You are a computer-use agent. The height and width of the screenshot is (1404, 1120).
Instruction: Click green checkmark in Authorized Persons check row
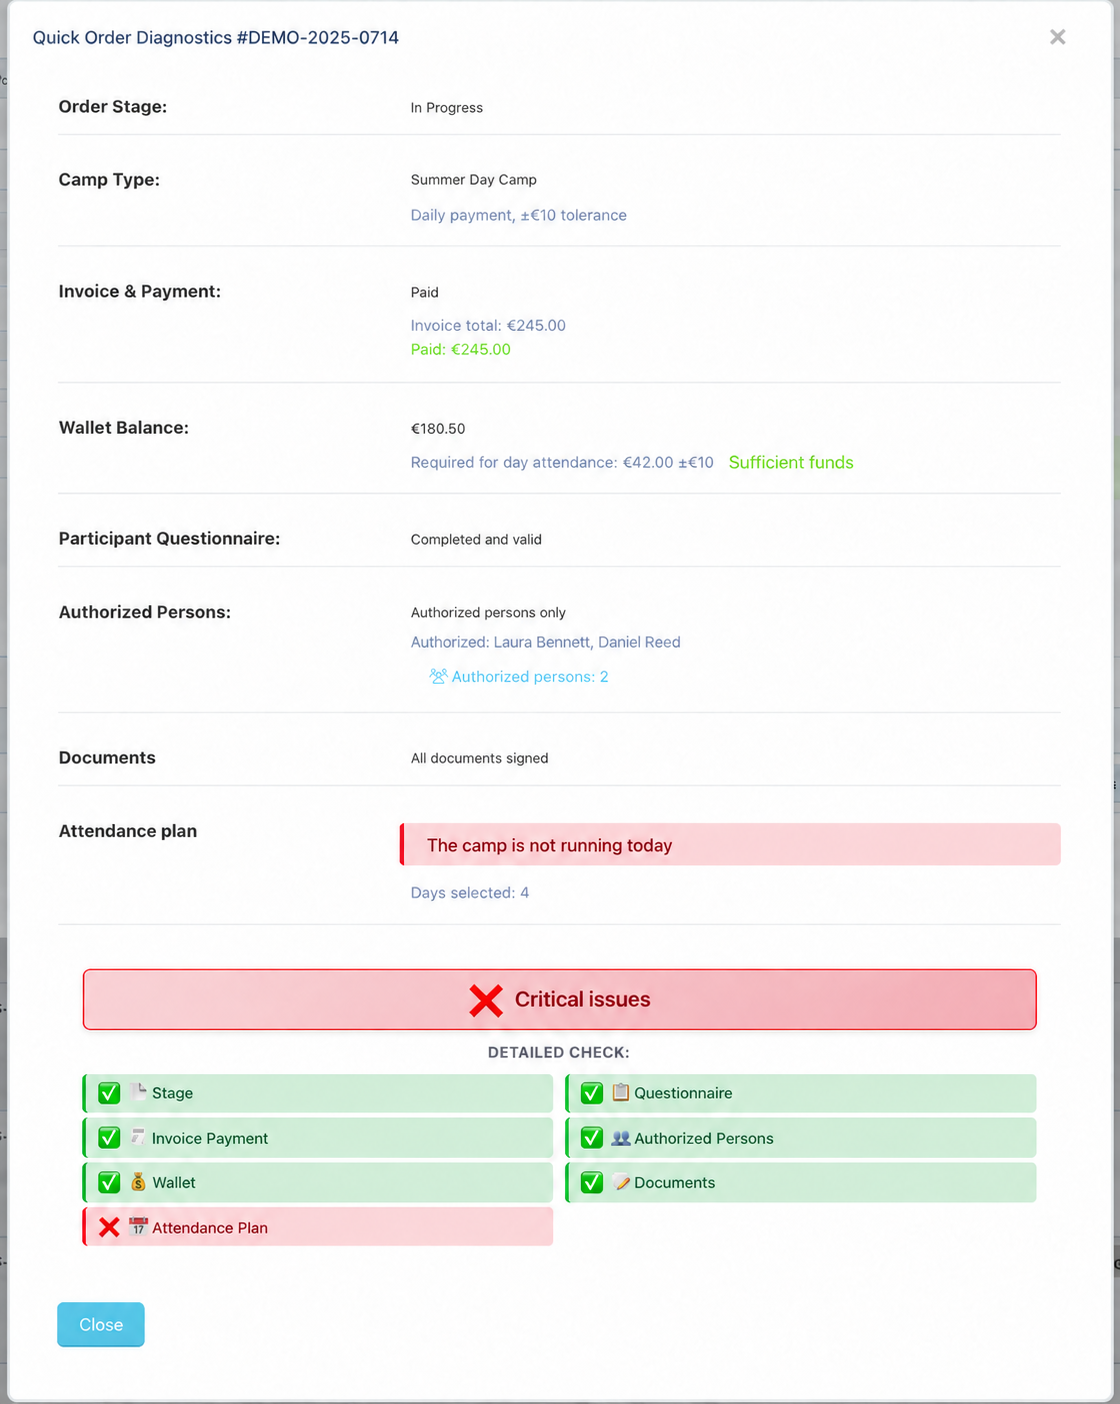coord(592,1138)
